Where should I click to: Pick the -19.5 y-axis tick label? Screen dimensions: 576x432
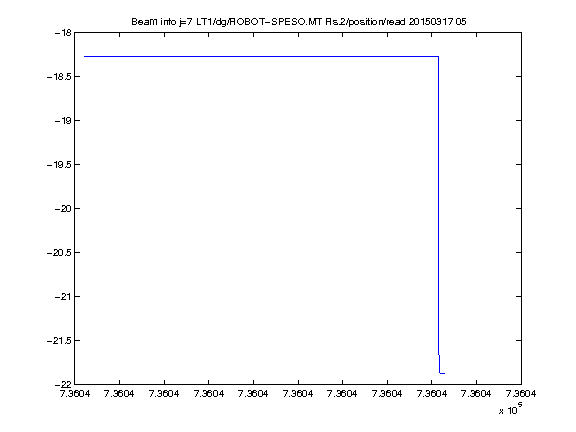point(59,165)
